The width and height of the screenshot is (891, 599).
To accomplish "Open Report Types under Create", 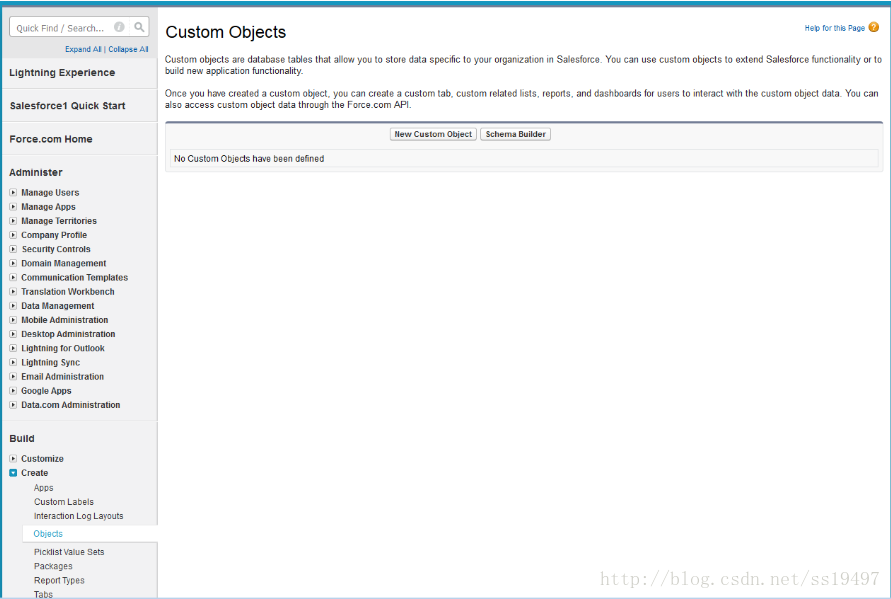I will point(59,580).
